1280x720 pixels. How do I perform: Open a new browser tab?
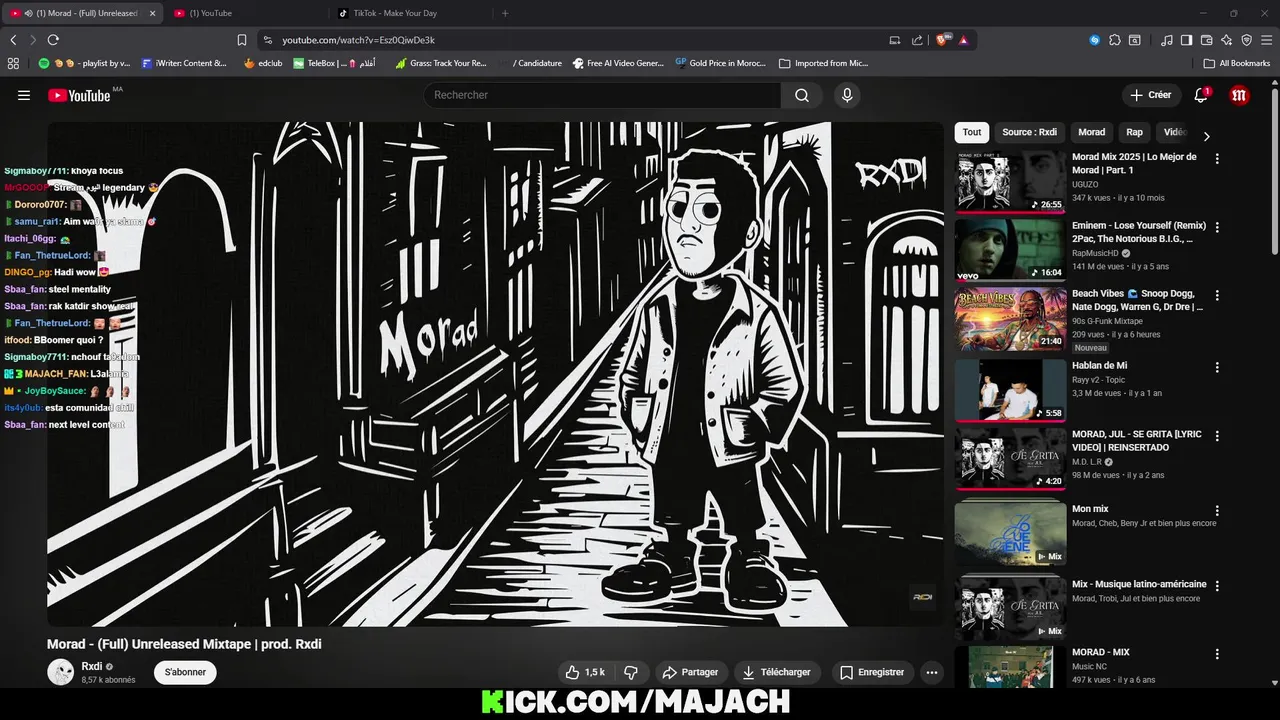click(505, 13)
